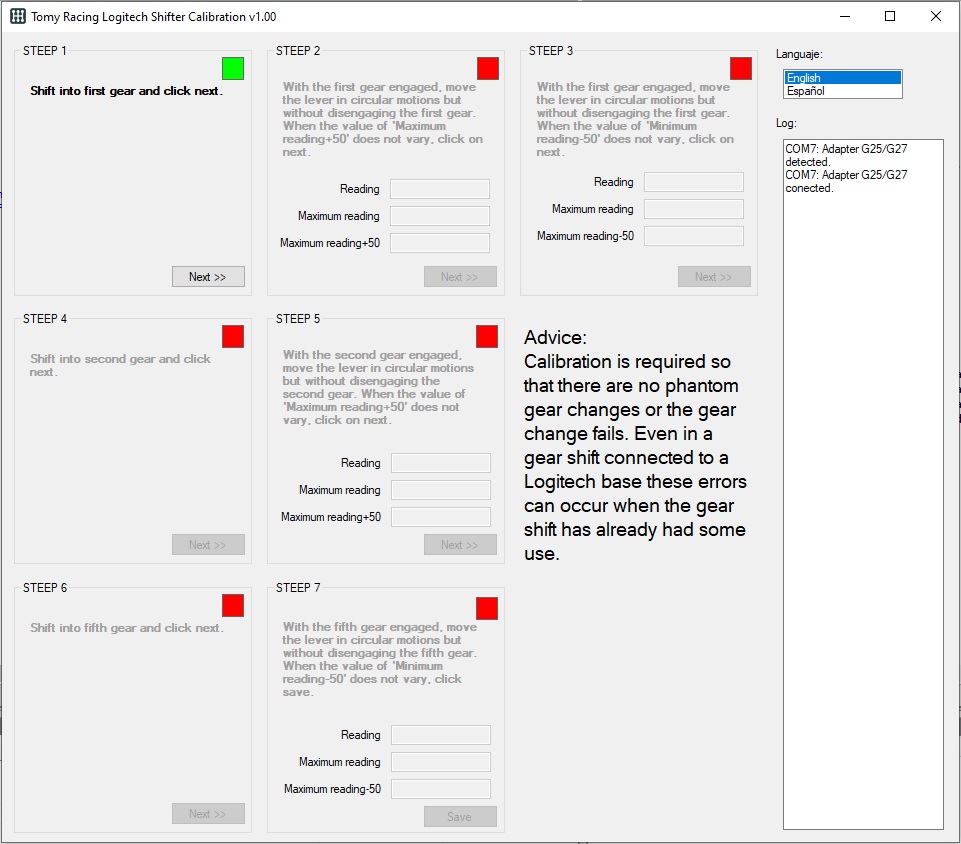Maximize the calibration window
Screen dimensions: 961x844
coord(891,17)
